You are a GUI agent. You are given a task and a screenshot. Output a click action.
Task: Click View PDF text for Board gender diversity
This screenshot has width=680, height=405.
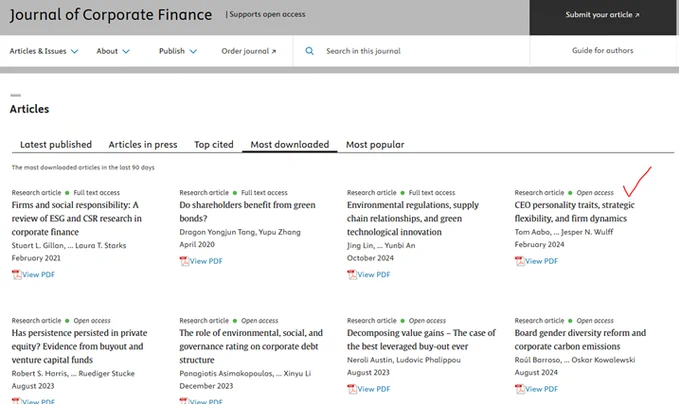pos(541,389)
